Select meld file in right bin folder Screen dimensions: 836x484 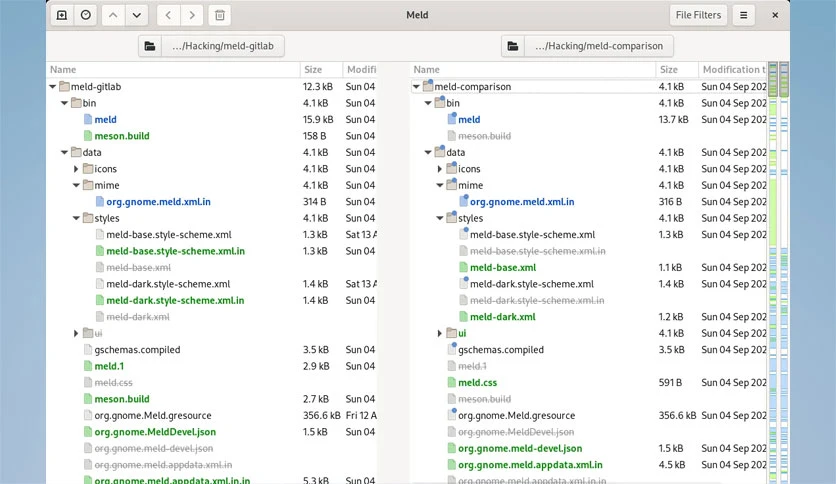pos(469,119)
